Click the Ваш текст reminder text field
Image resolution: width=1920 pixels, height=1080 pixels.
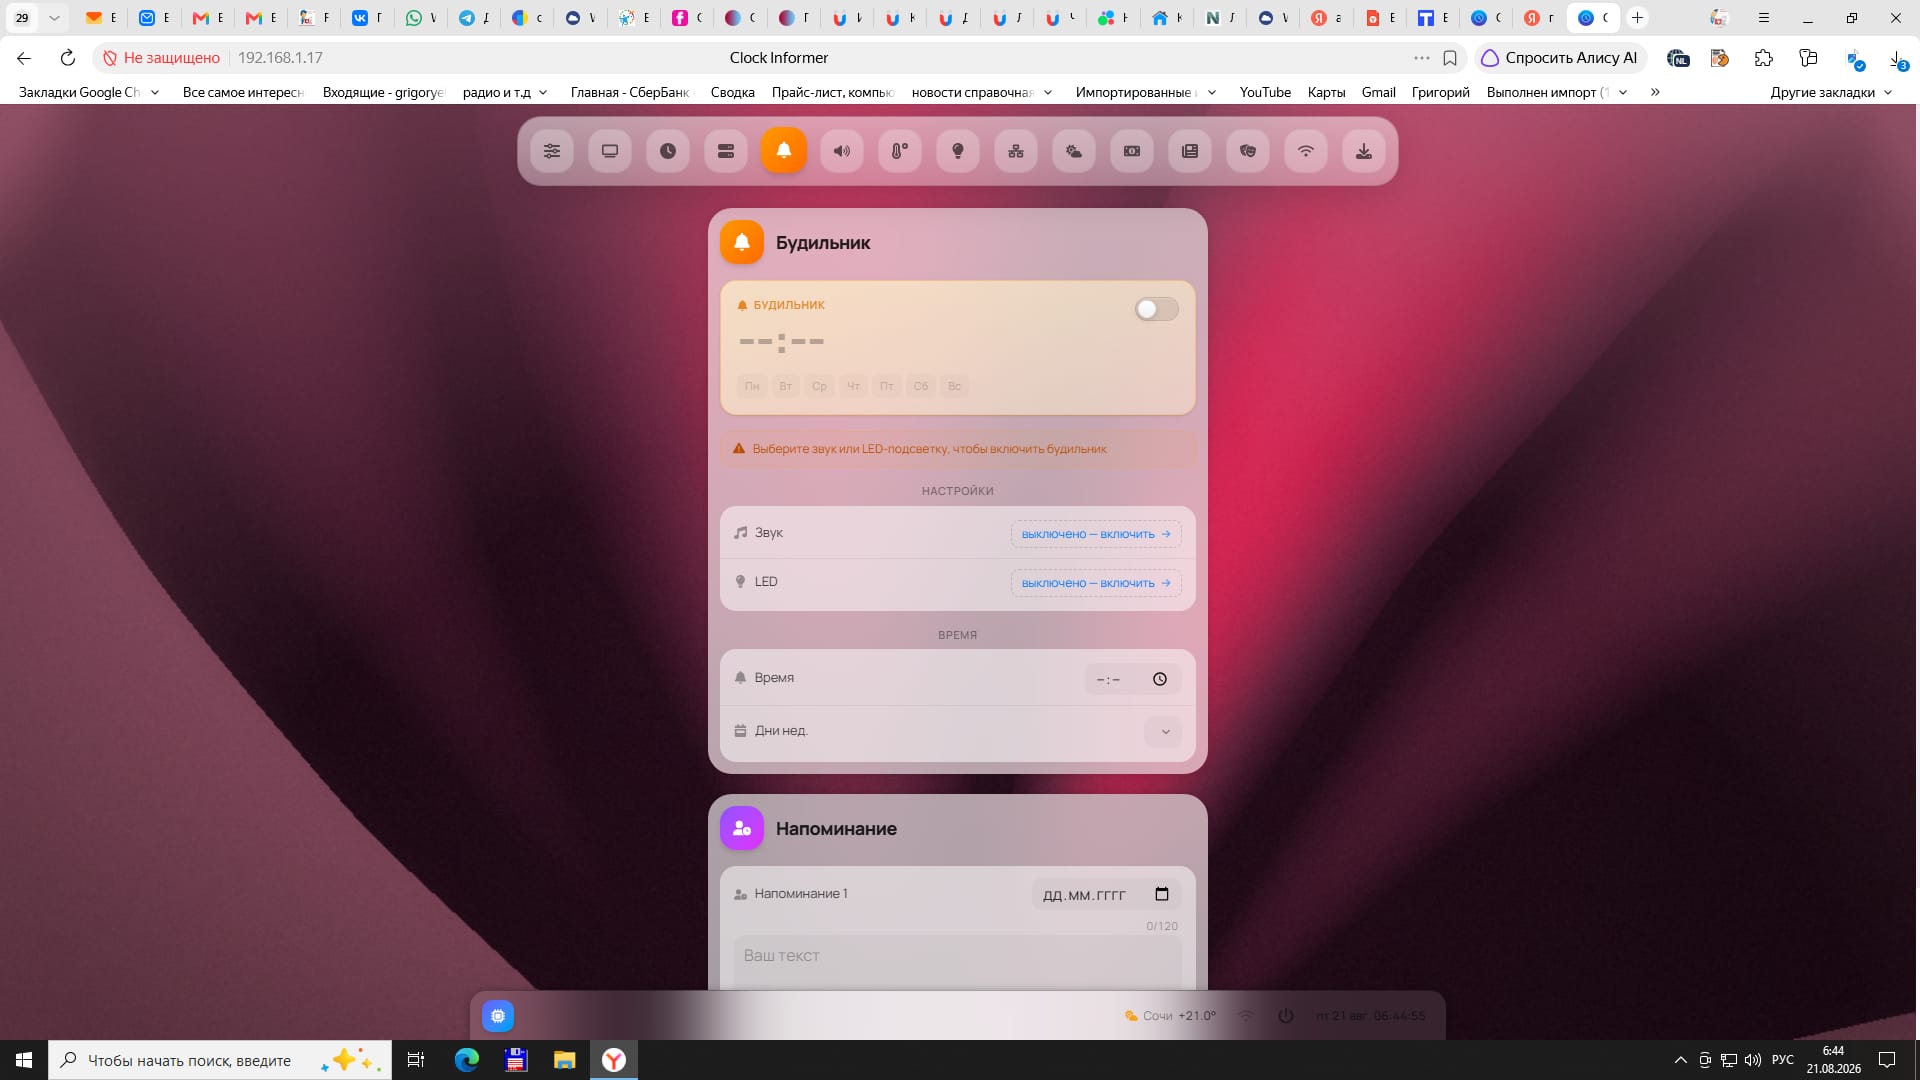click(958, 962)
